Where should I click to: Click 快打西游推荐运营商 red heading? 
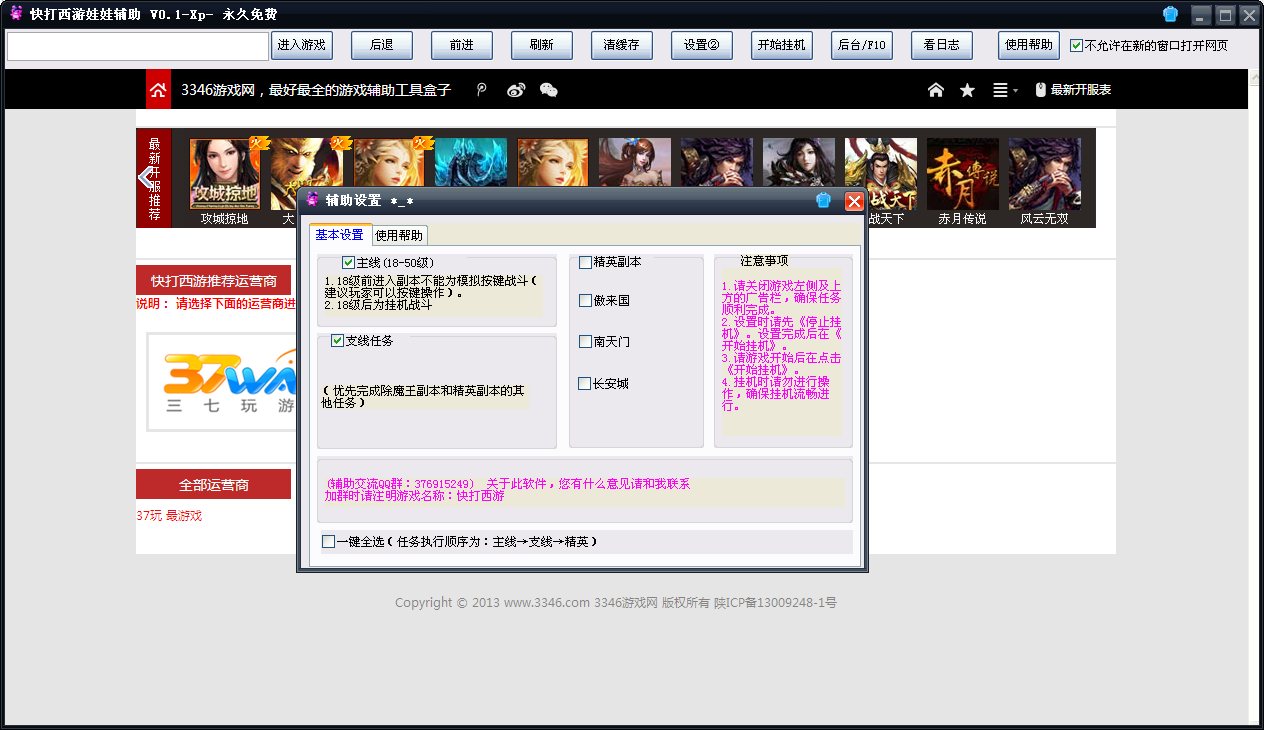(214, 281)
